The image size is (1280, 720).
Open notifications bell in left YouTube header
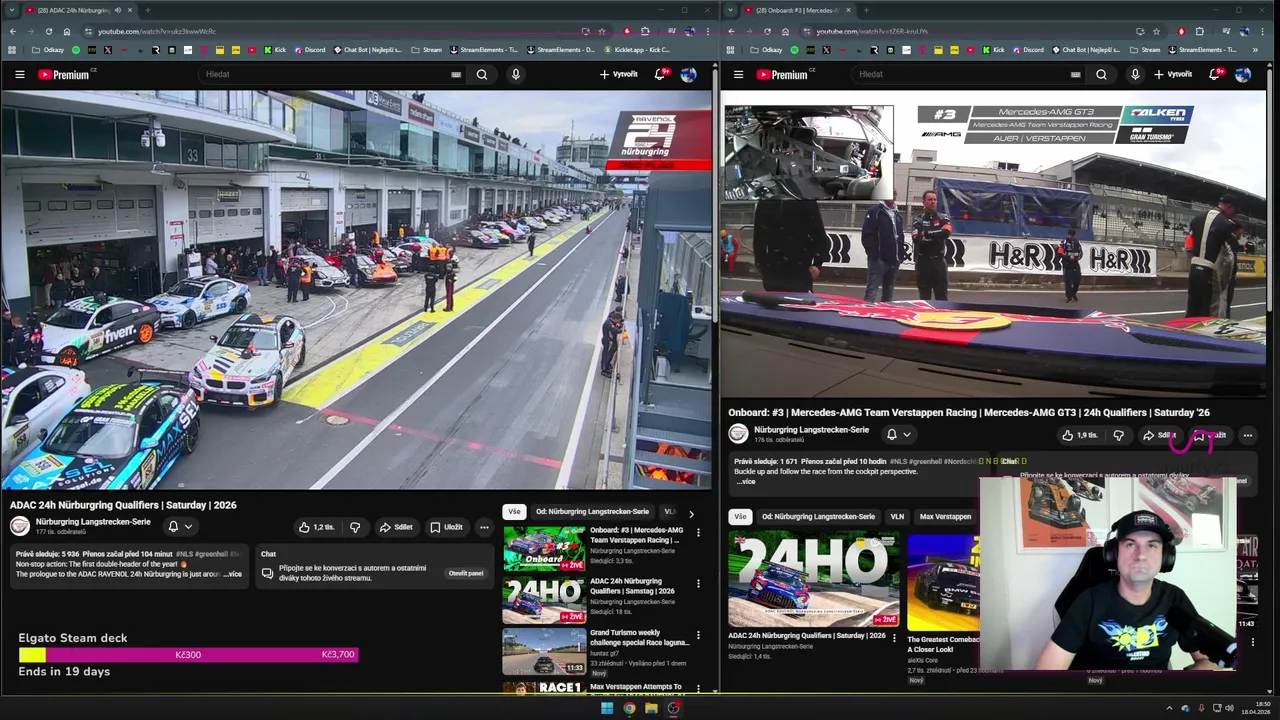coord(660,74)
